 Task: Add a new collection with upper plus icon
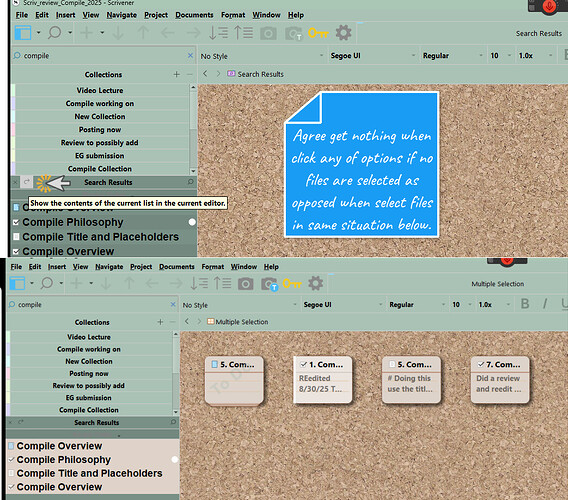tap(176, 74)
